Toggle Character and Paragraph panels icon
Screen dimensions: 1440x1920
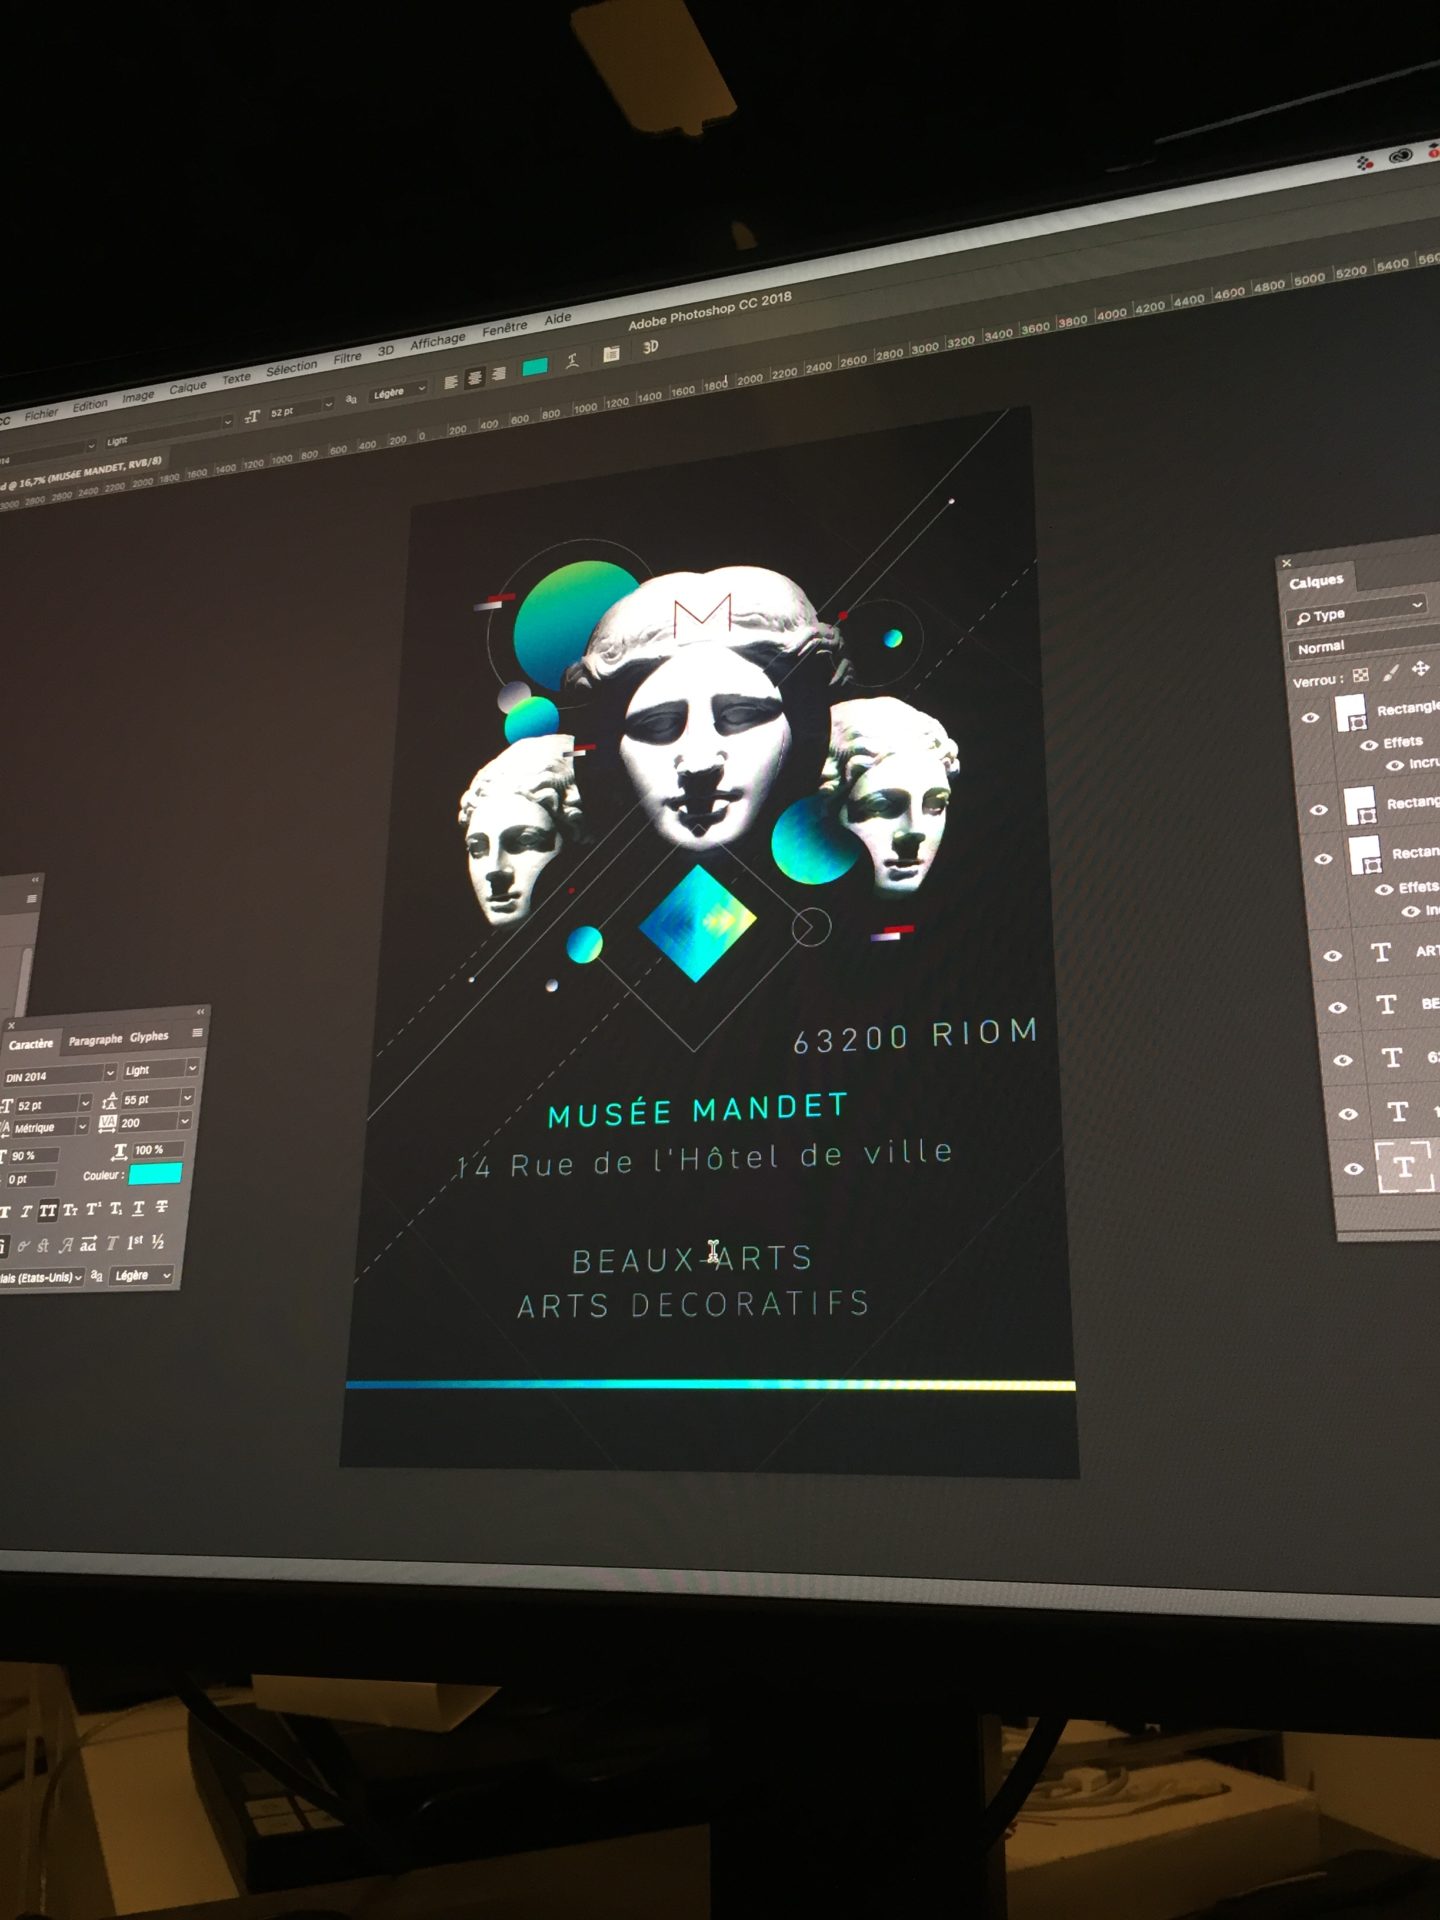612,354
